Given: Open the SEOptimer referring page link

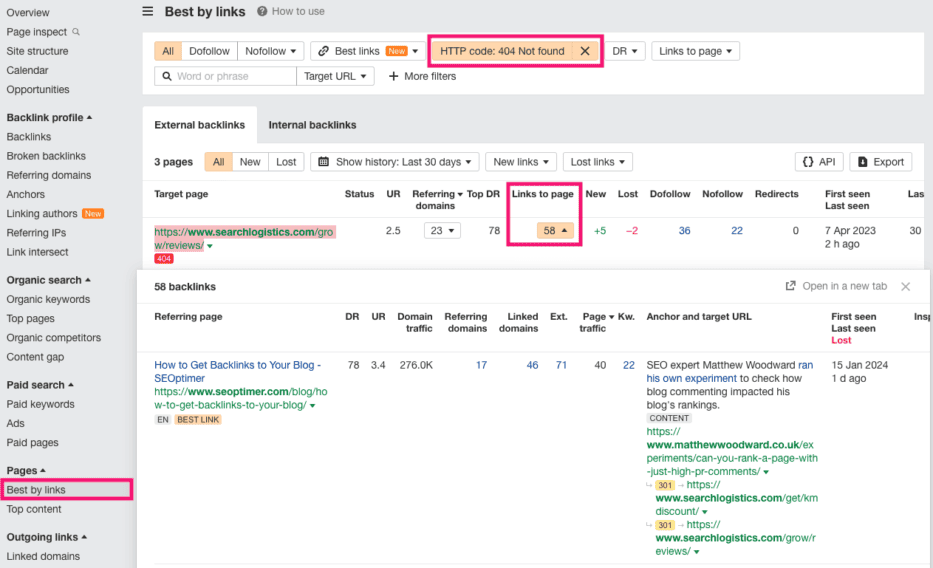Looking at the screenshot, I should 237,372.
